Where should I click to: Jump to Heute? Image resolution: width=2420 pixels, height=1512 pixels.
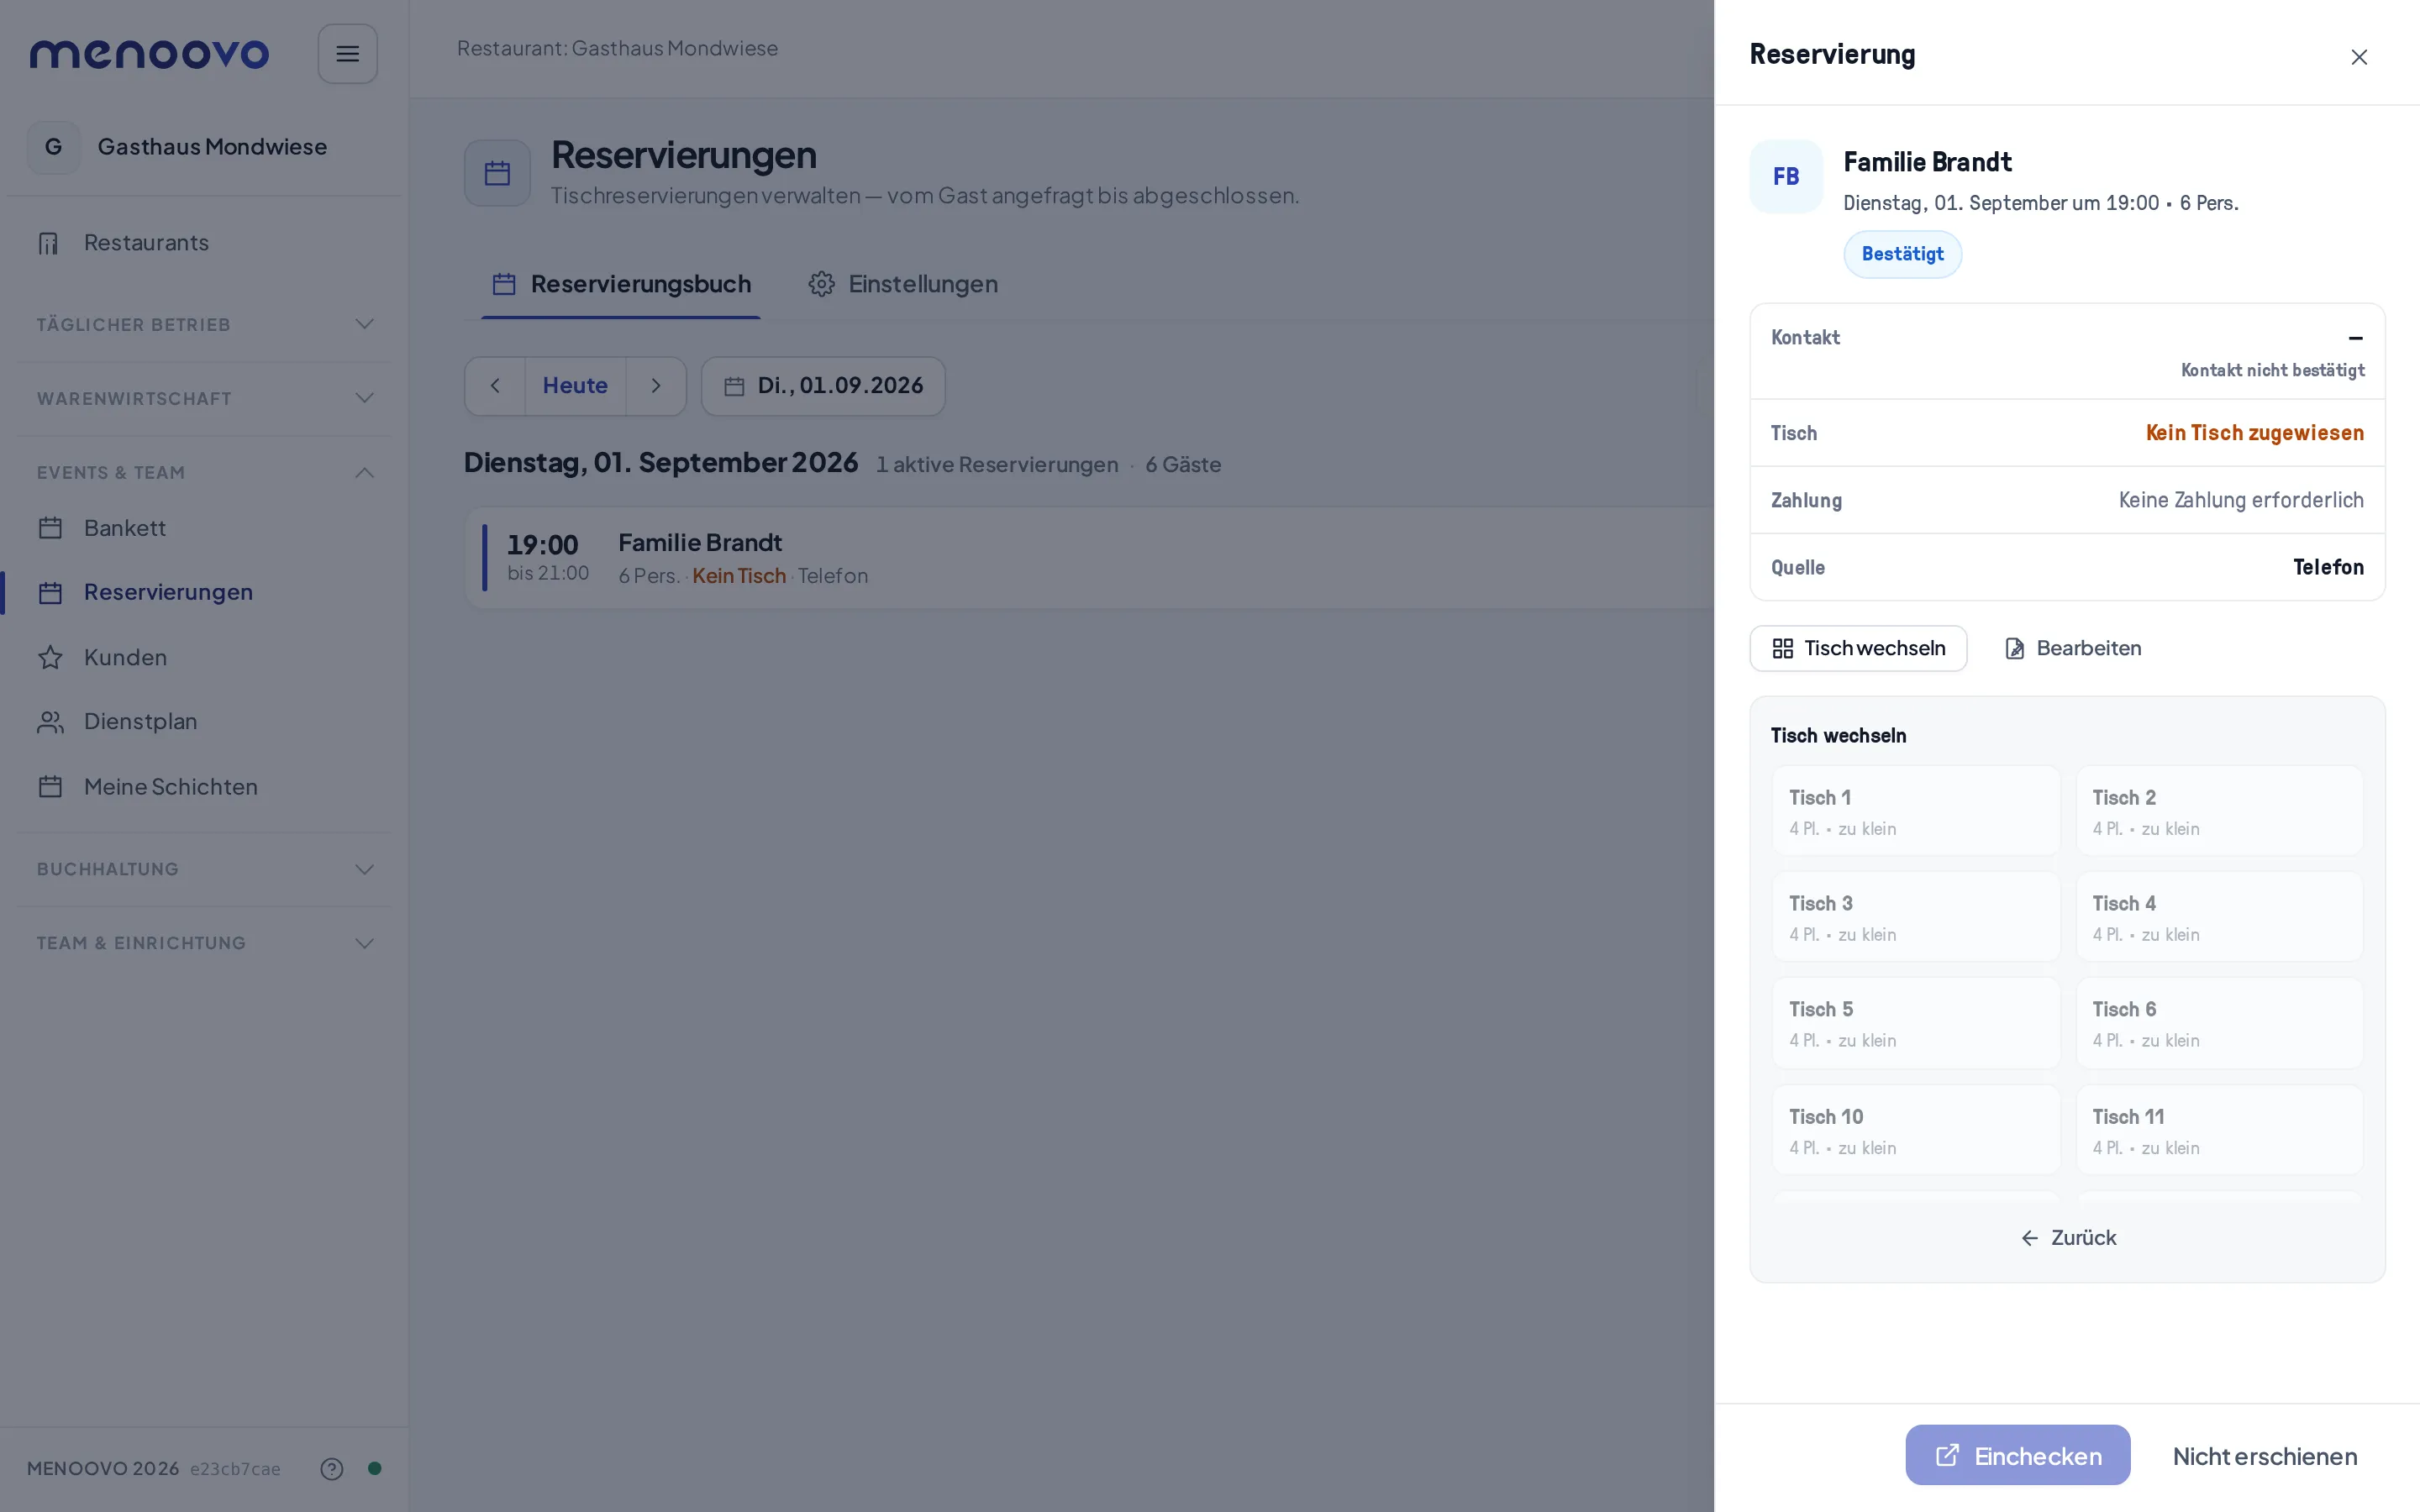(x=575, y=386)
